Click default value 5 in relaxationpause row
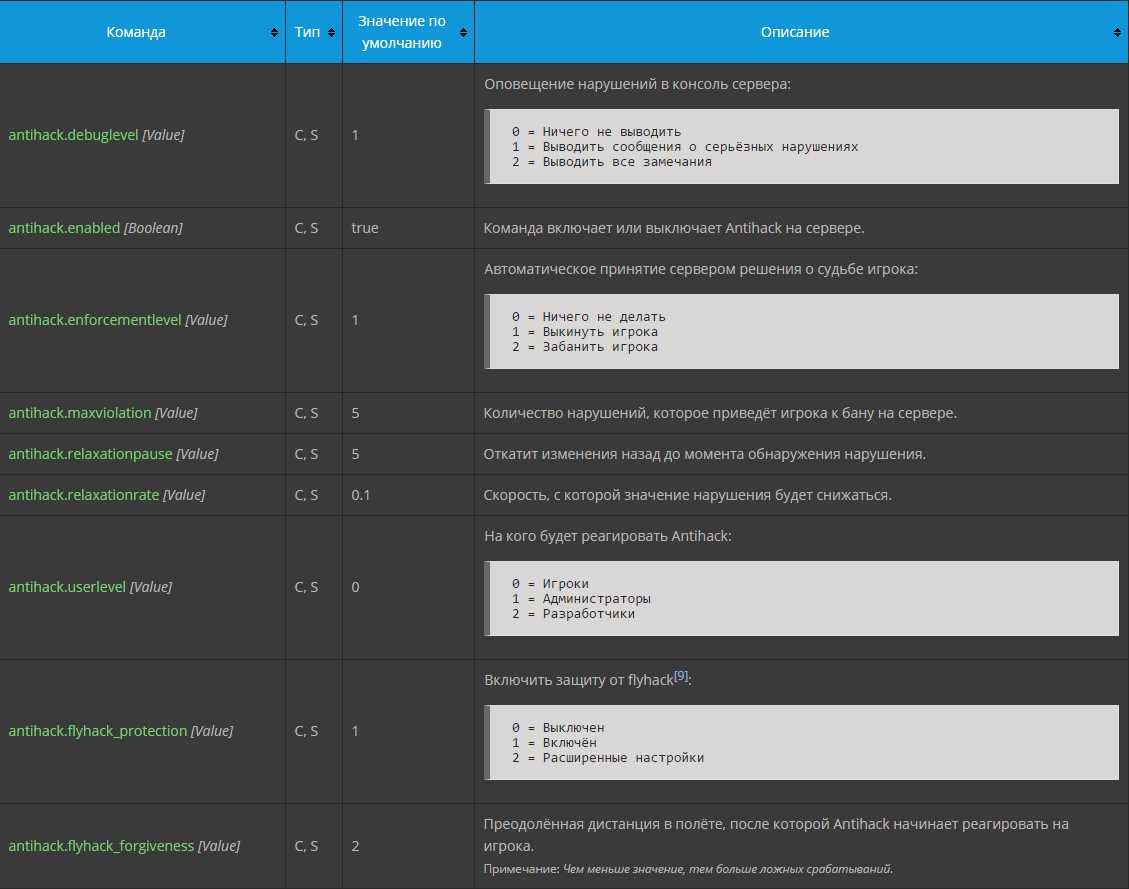This screenshot has width=1129, height=889. pos(355,453)
